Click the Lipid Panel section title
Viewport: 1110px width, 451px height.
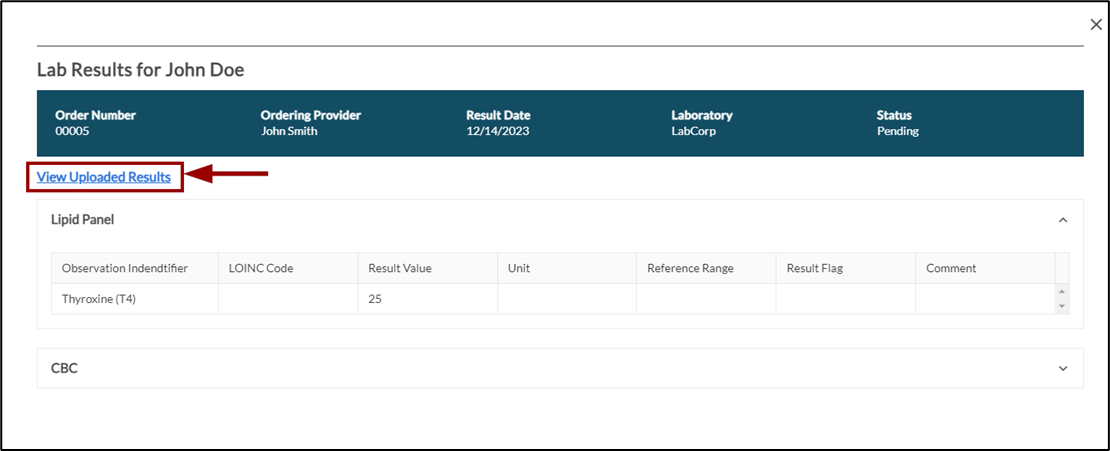coord(82,219)
